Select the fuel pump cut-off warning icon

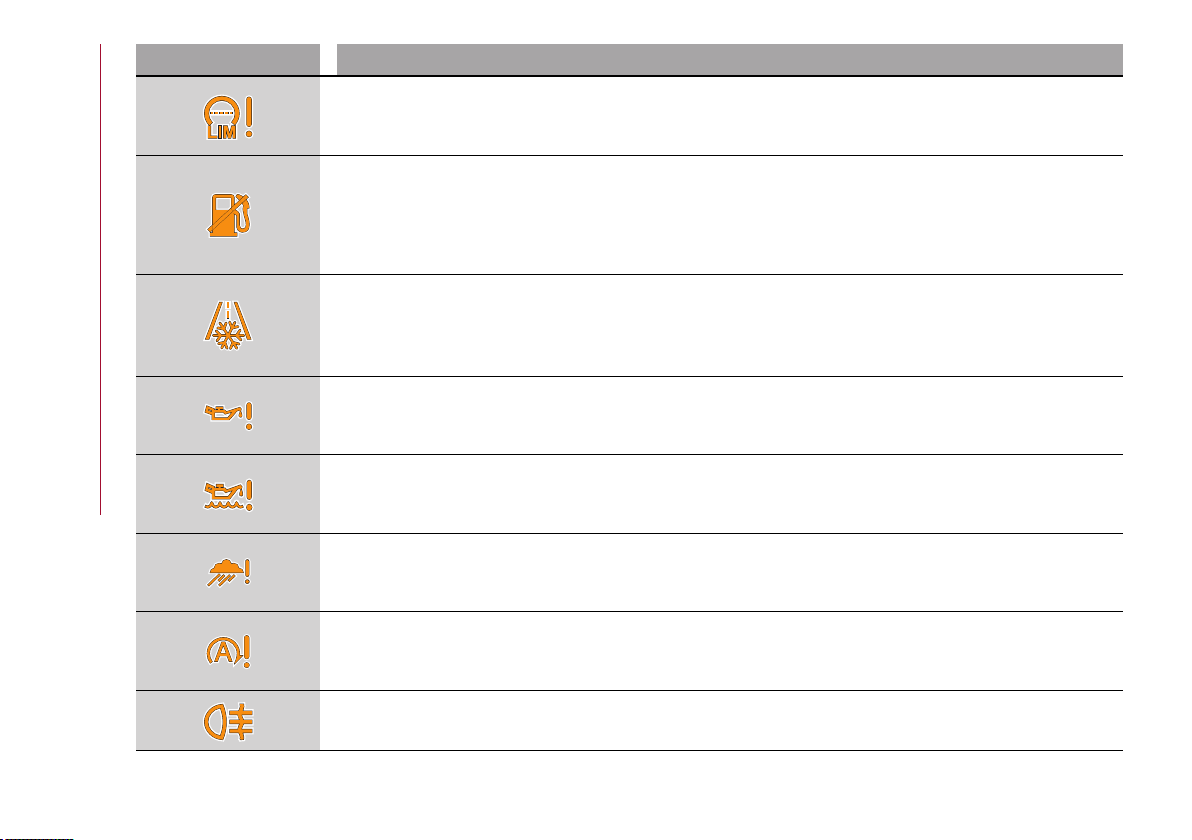(230, 215)
